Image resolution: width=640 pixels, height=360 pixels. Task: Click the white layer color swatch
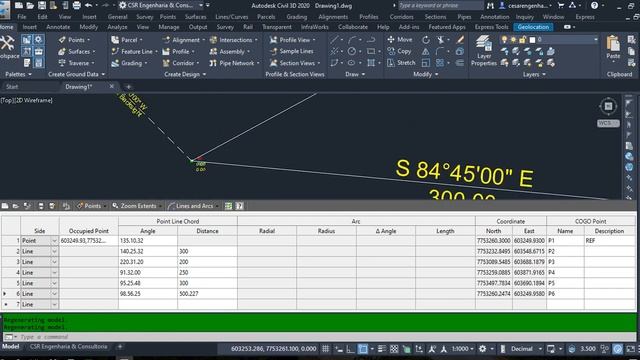tap(532, 40)
